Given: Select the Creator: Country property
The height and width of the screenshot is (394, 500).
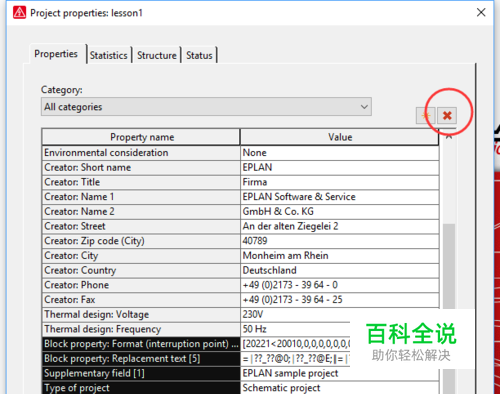Looking at the screenshot, I should (x=141, y=270).
